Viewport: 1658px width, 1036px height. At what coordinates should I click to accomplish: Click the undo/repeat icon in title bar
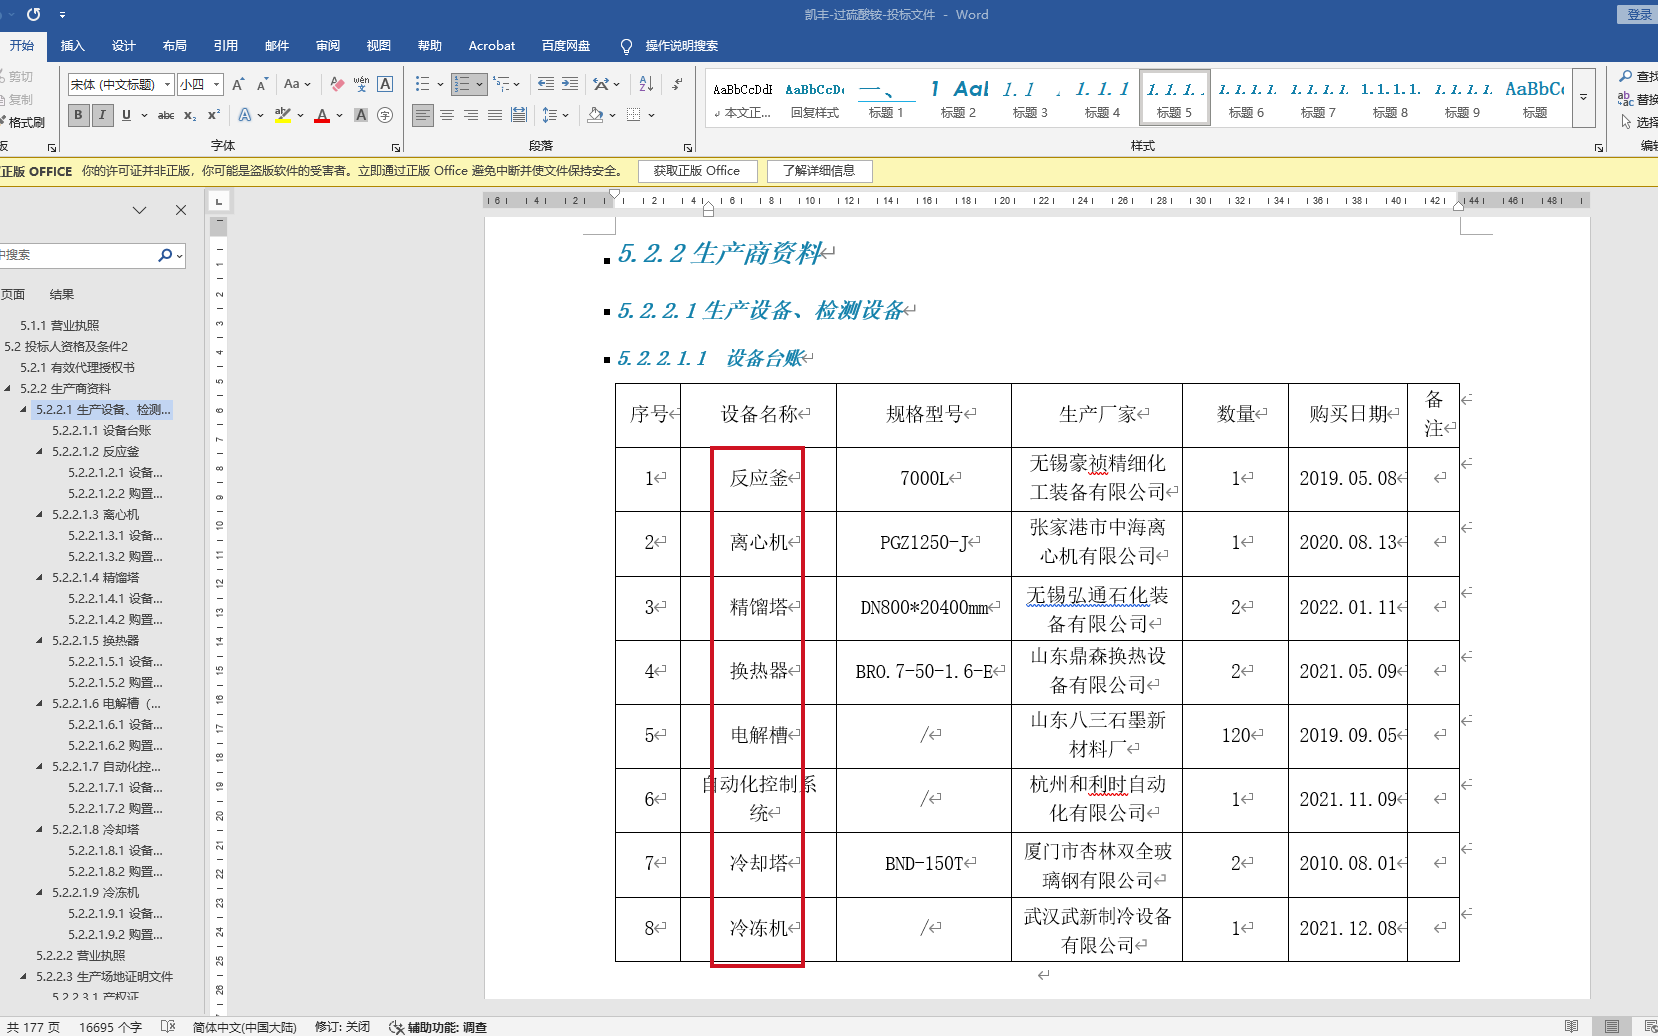[x=34, y=15]
